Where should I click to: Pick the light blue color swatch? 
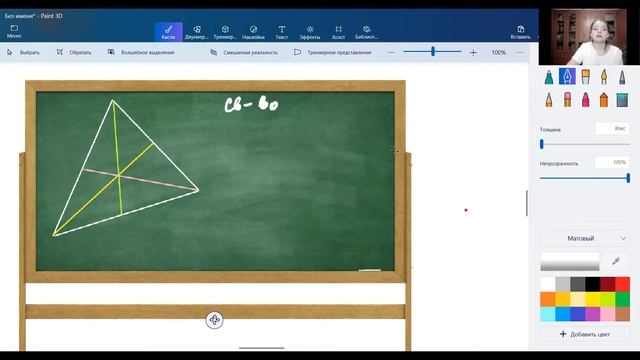pyautogui.click(x=547, y=314)
